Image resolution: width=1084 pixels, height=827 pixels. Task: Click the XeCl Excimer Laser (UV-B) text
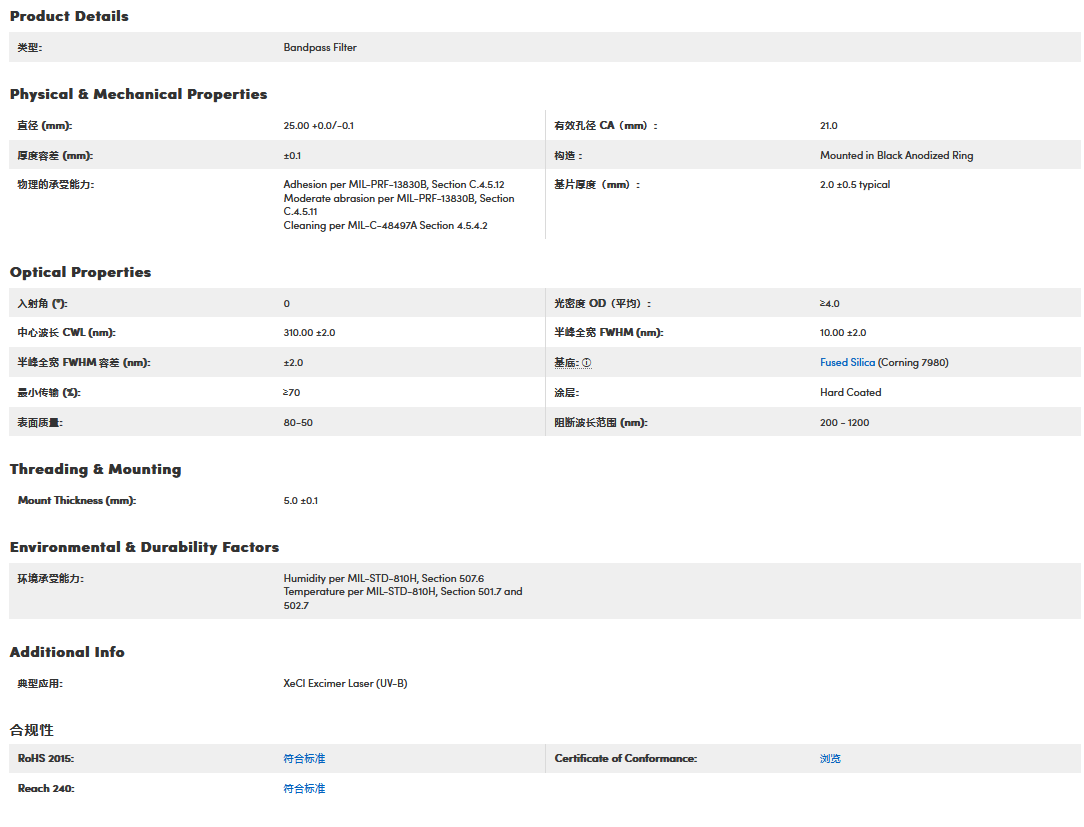[345, 684]
